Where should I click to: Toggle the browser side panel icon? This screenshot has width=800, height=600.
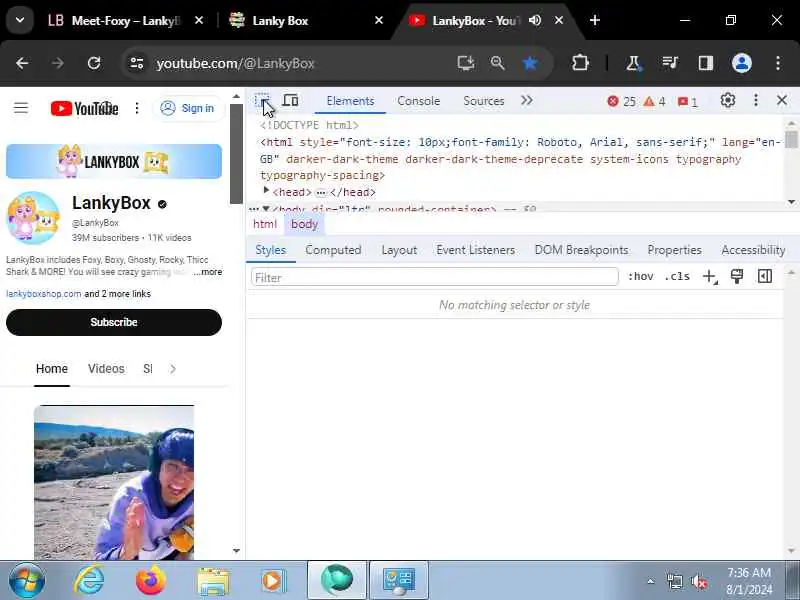[706, 63]
